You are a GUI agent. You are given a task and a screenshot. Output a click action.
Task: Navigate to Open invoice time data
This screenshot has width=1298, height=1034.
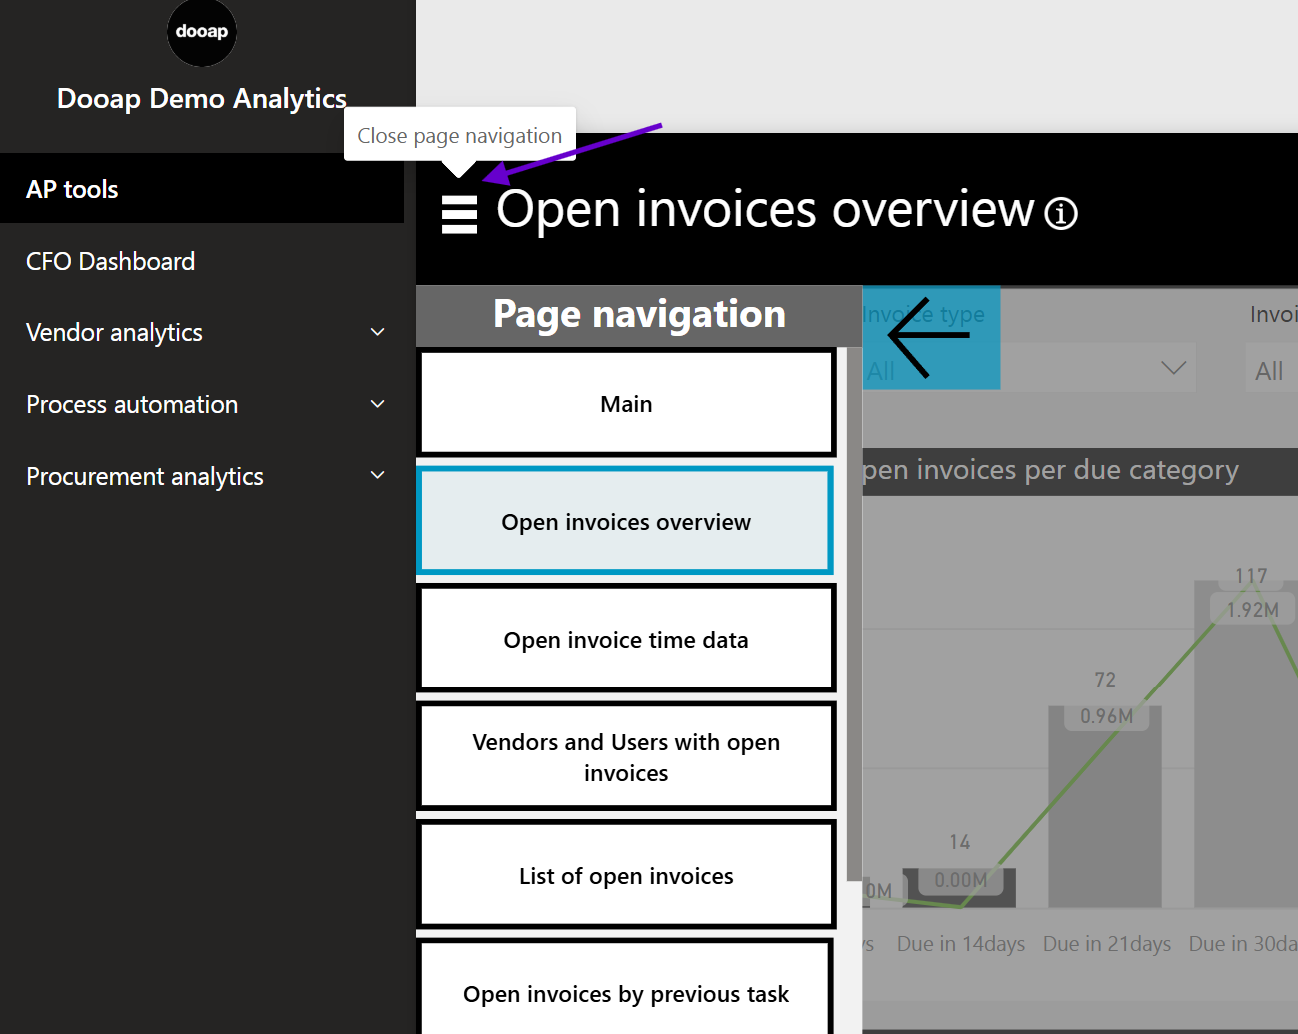click(626, 639)
